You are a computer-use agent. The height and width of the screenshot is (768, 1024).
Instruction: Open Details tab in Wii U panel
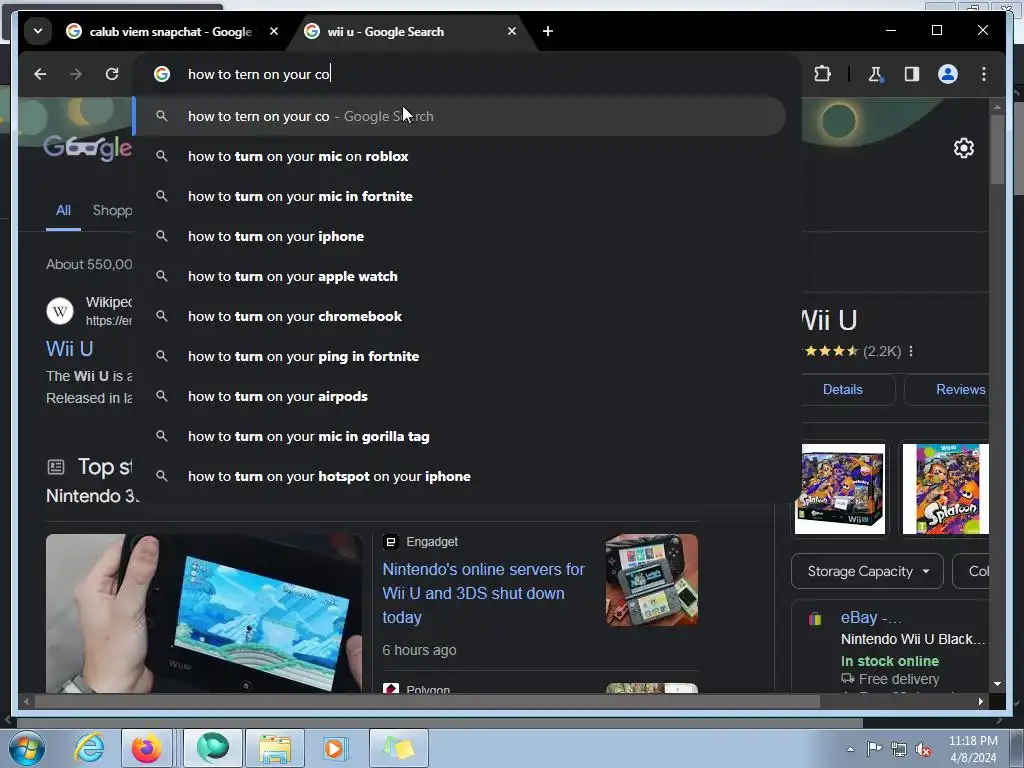pyautogui.click(x=842, y=389)
